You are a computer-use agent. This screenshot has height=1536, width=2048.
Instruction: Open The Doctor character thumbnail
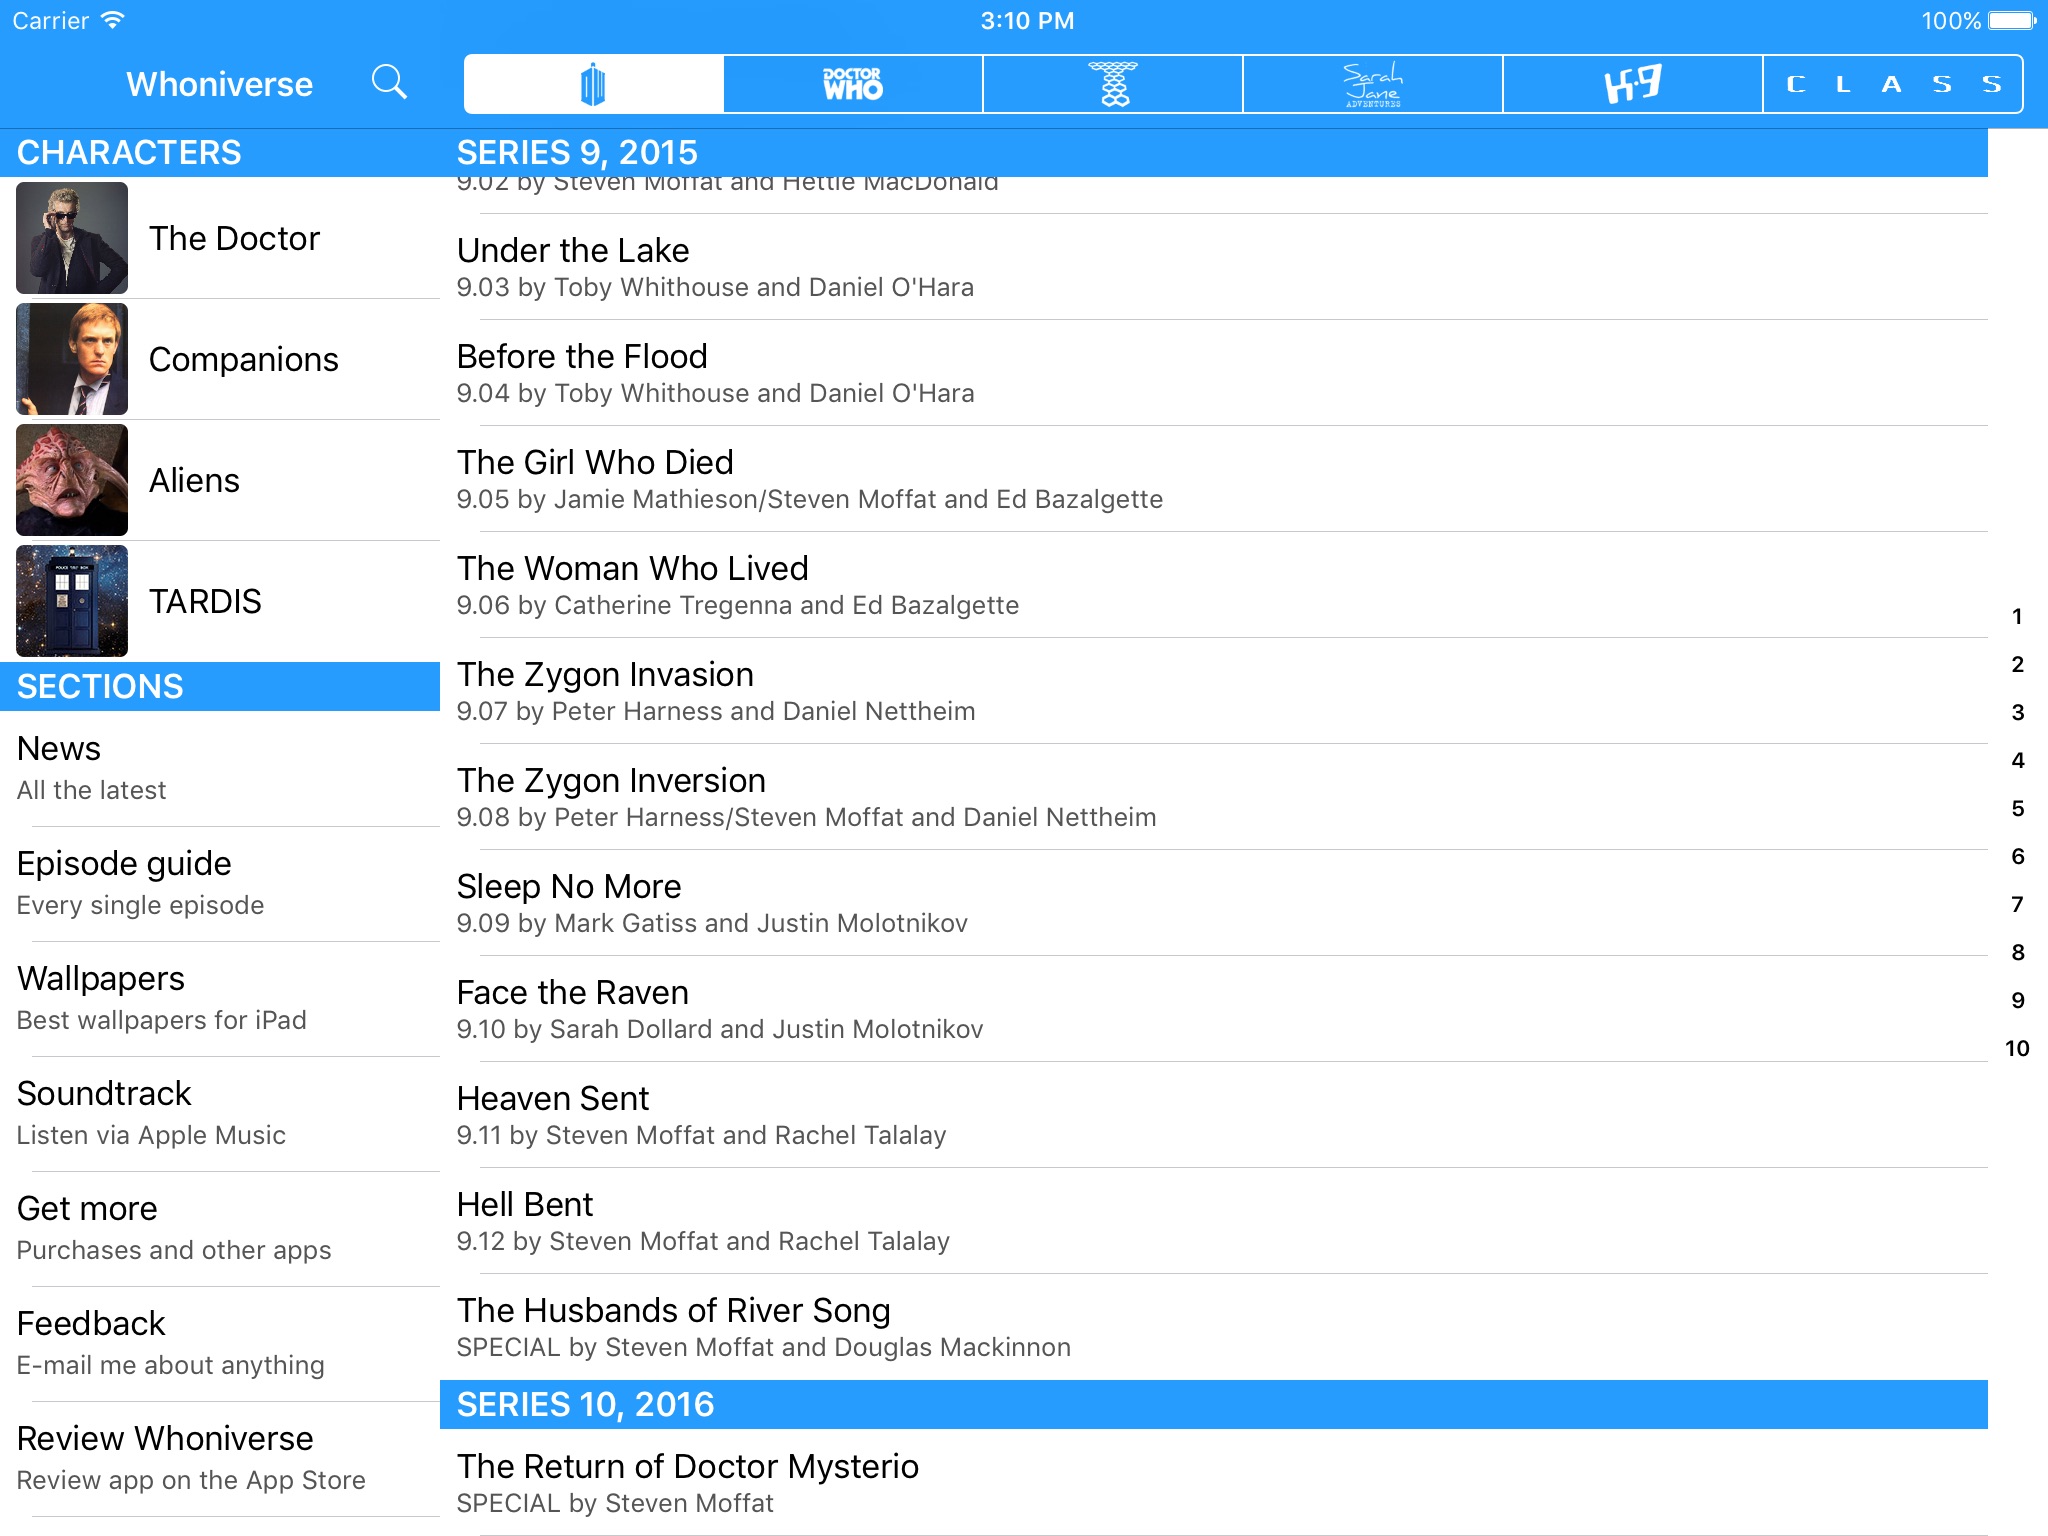72,238
